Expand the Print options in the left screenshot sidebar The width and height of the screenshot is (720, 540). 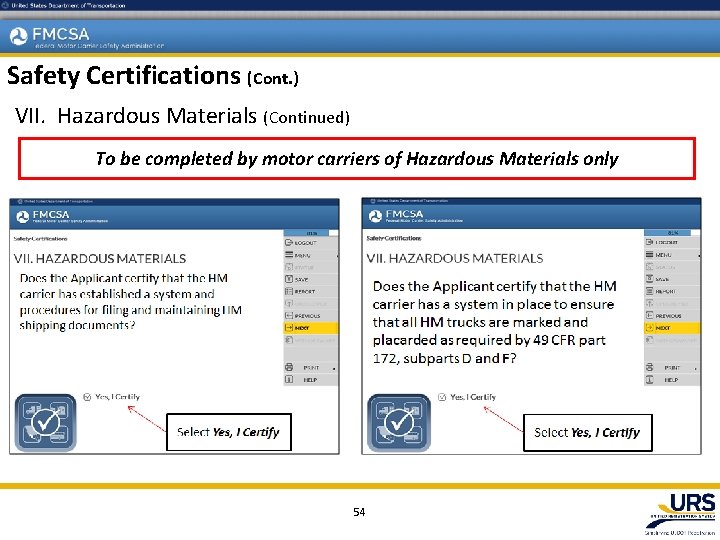(310, 367)
